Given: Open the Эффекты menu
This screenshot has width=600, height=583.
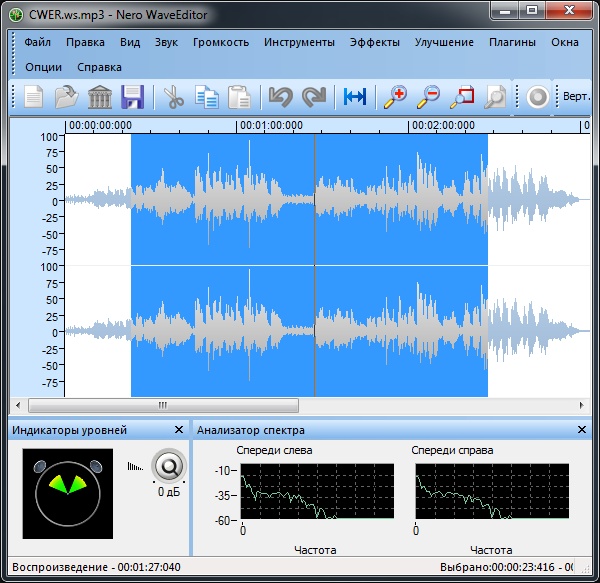Looking at the screenshot, I should [x=375, y=43].
